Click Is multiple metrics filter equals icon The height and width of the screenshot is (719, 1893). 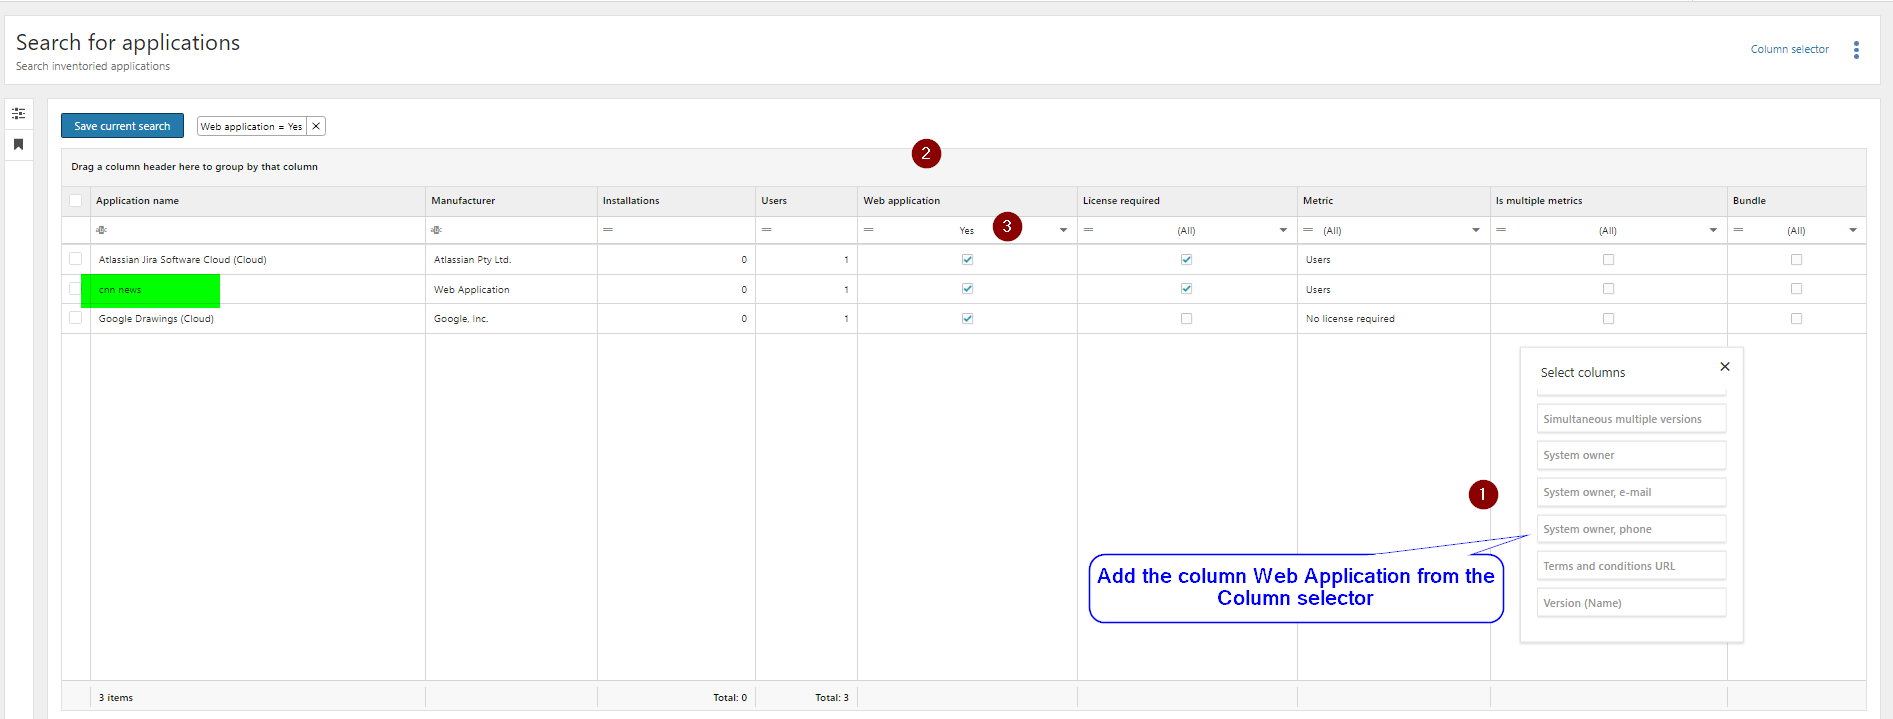point(1501,230)
